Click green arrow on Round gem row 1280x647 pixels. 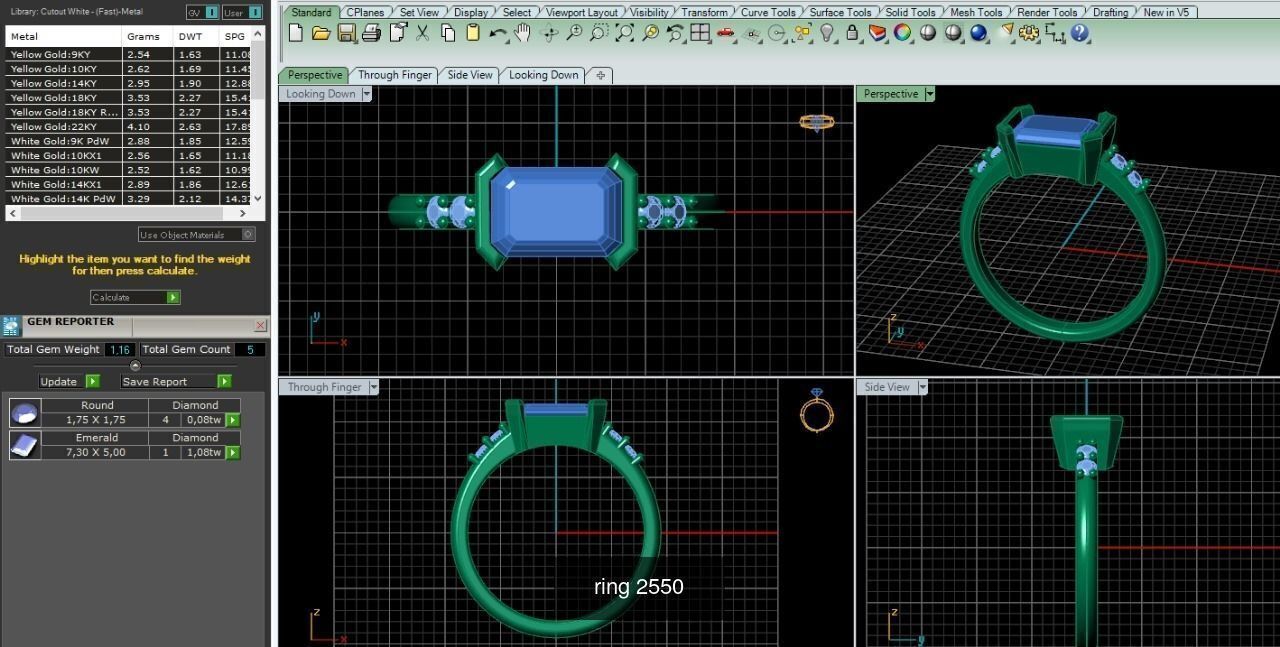point(233,421)
